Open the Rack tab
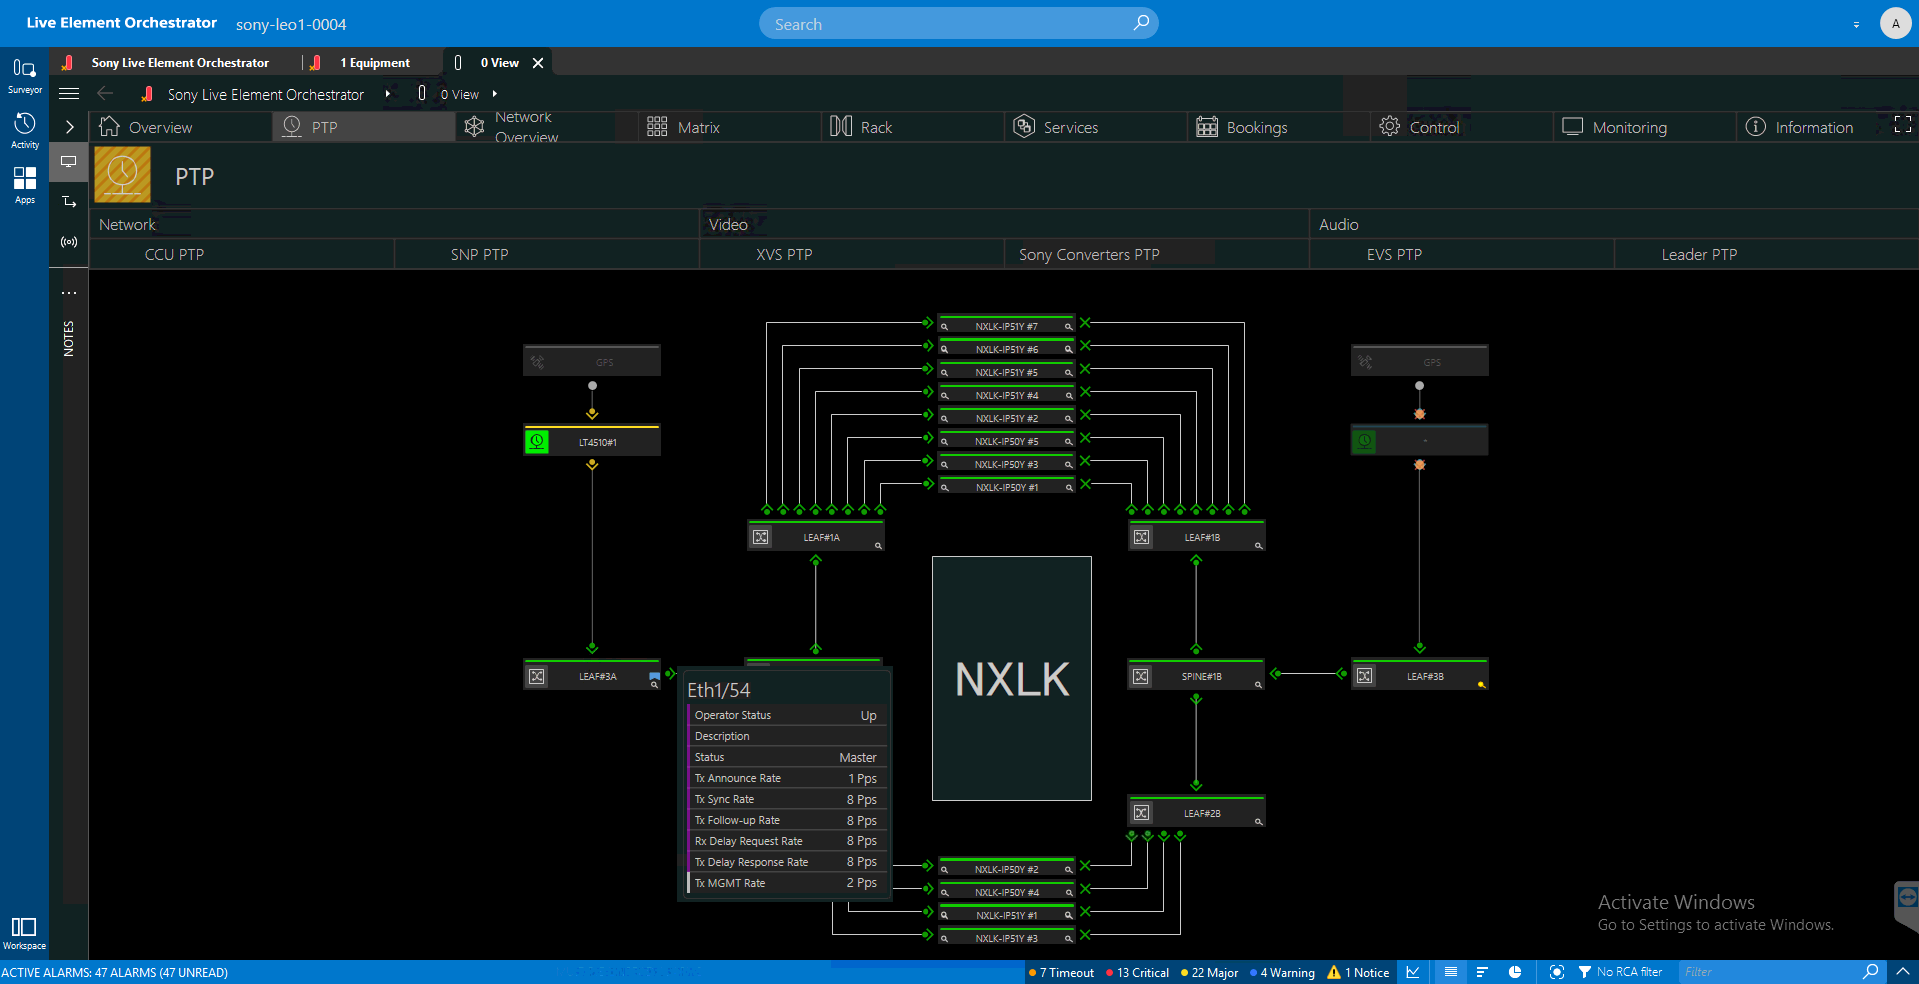 click(912, 127)
